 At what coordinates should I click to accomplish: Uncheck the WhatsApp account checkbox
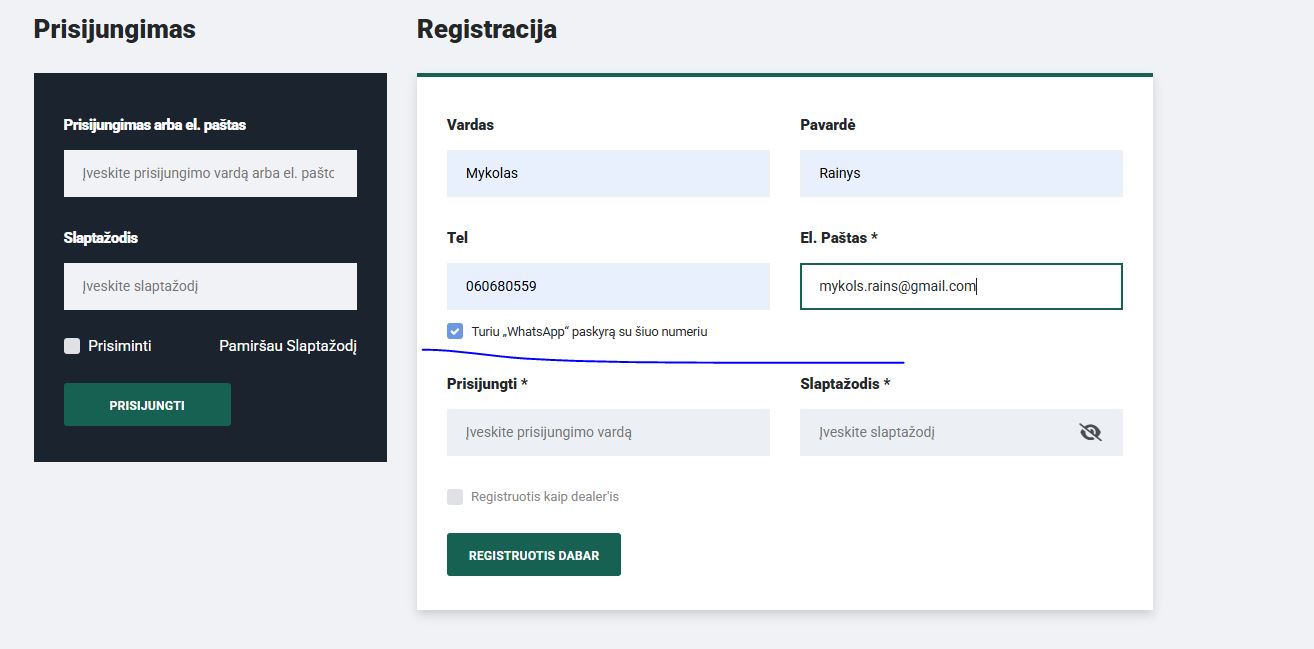(x=455, y=331)
